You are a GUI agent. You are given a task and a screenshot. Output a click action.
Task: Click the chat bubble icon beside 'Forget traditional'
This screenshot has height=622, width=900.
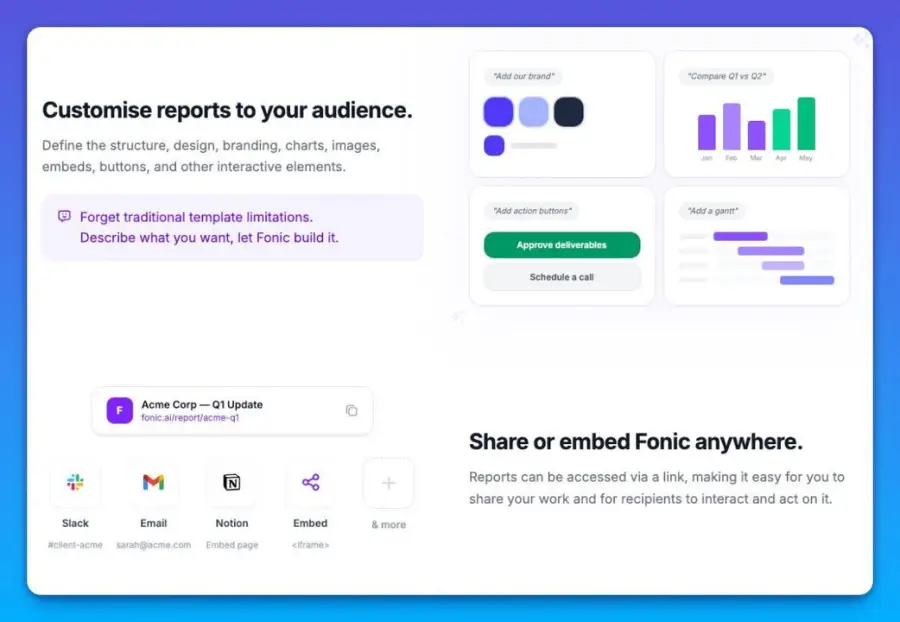[x=64, y=216]
